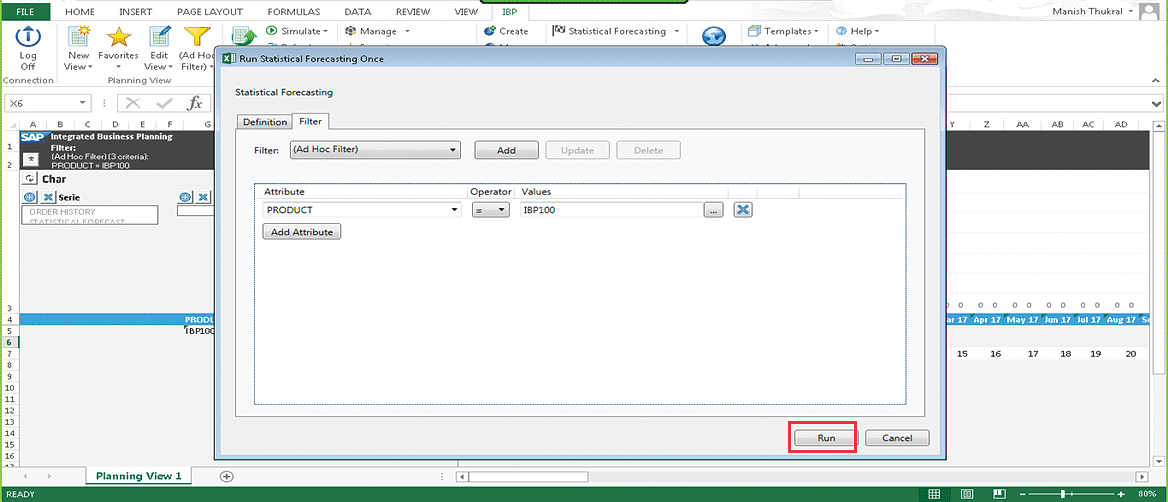Click Run to start statistical forecasting
This screenshot has width=1168, height=502.
click(x=826, y=438)
